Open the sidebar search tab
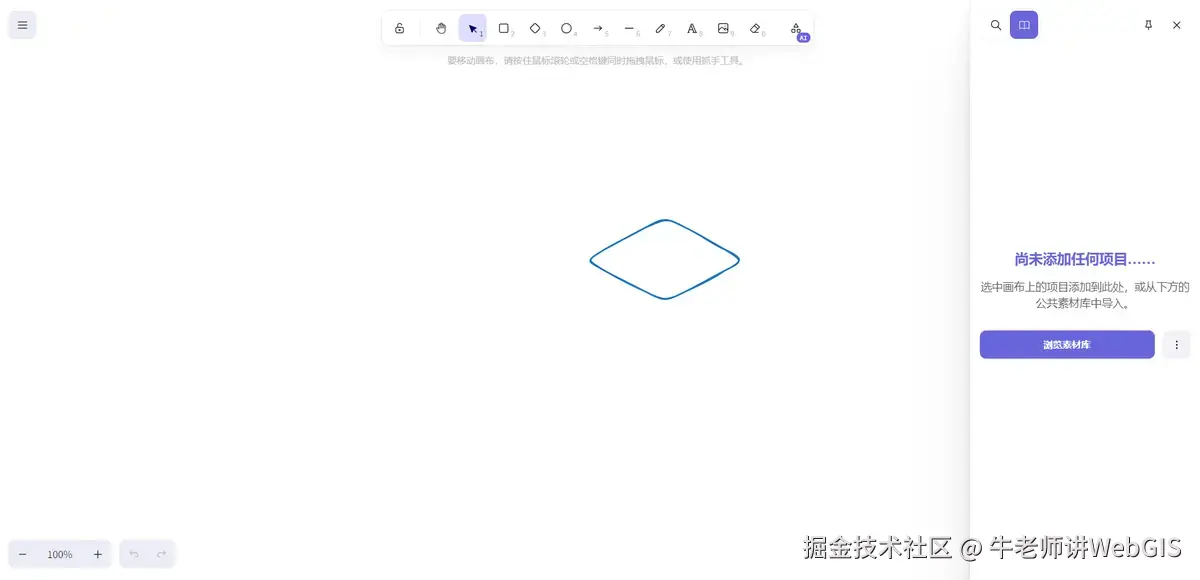1200x580 pixels. 996,25
